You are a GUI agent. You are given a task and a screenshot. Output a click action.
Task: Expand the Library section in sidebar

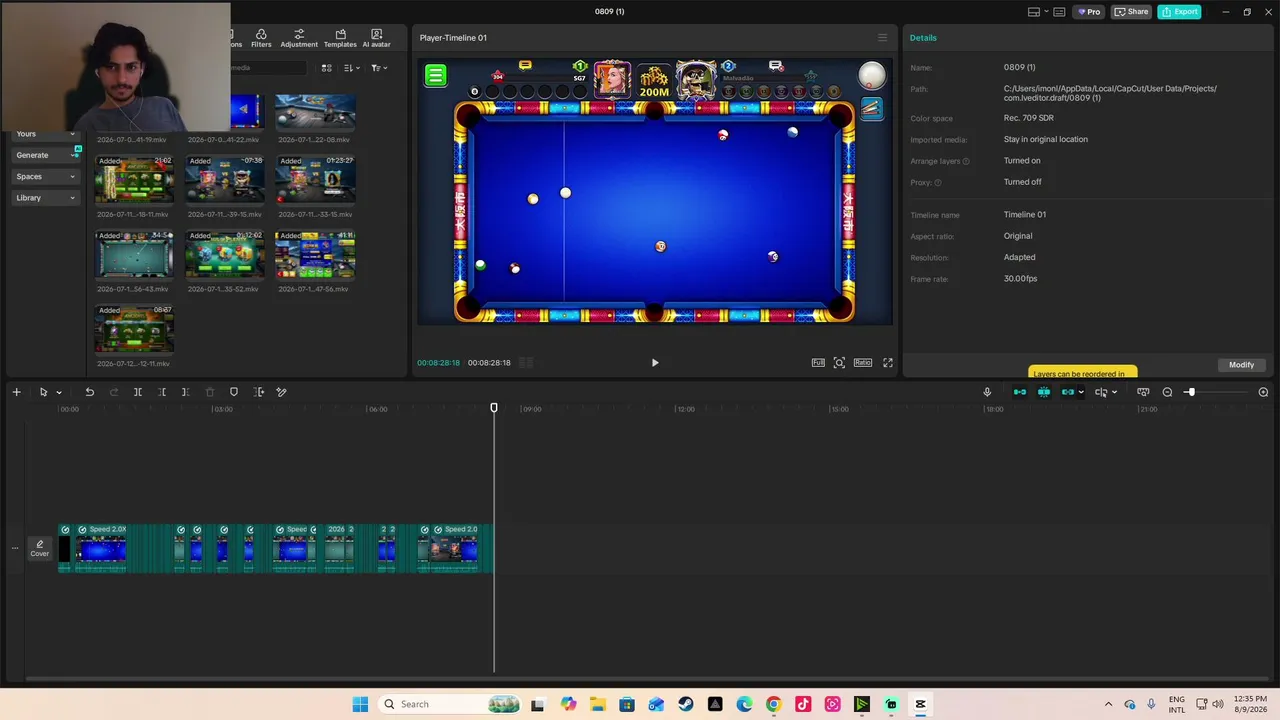click(x=46, y=198)
